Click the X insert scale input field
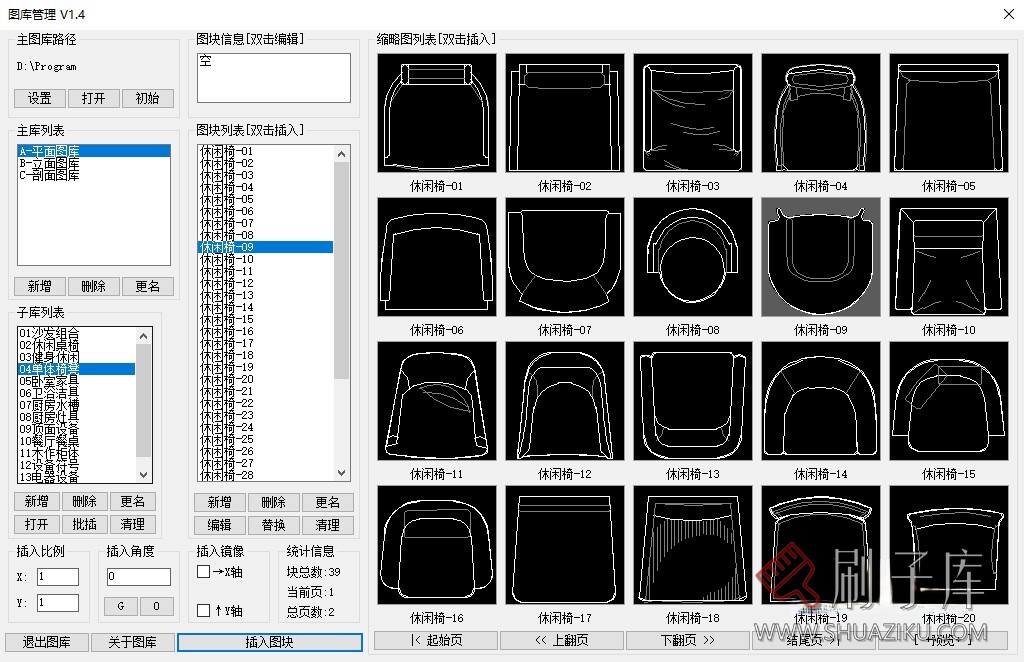The width and height of the screenshot is (1024, 662). (57, 576)
